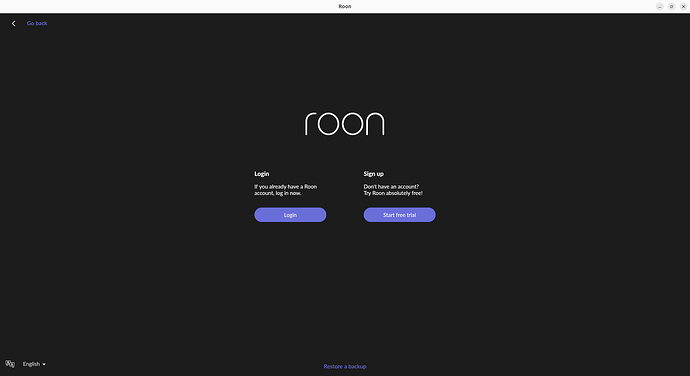Viewport: 690px width, 376px height.
Task: Click the purple Login button
Action: (290, 215)
